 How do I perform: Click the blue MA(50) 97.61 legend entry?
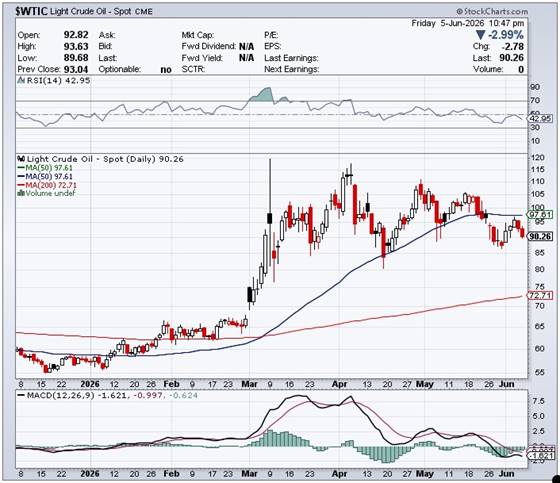pos(45,176)
